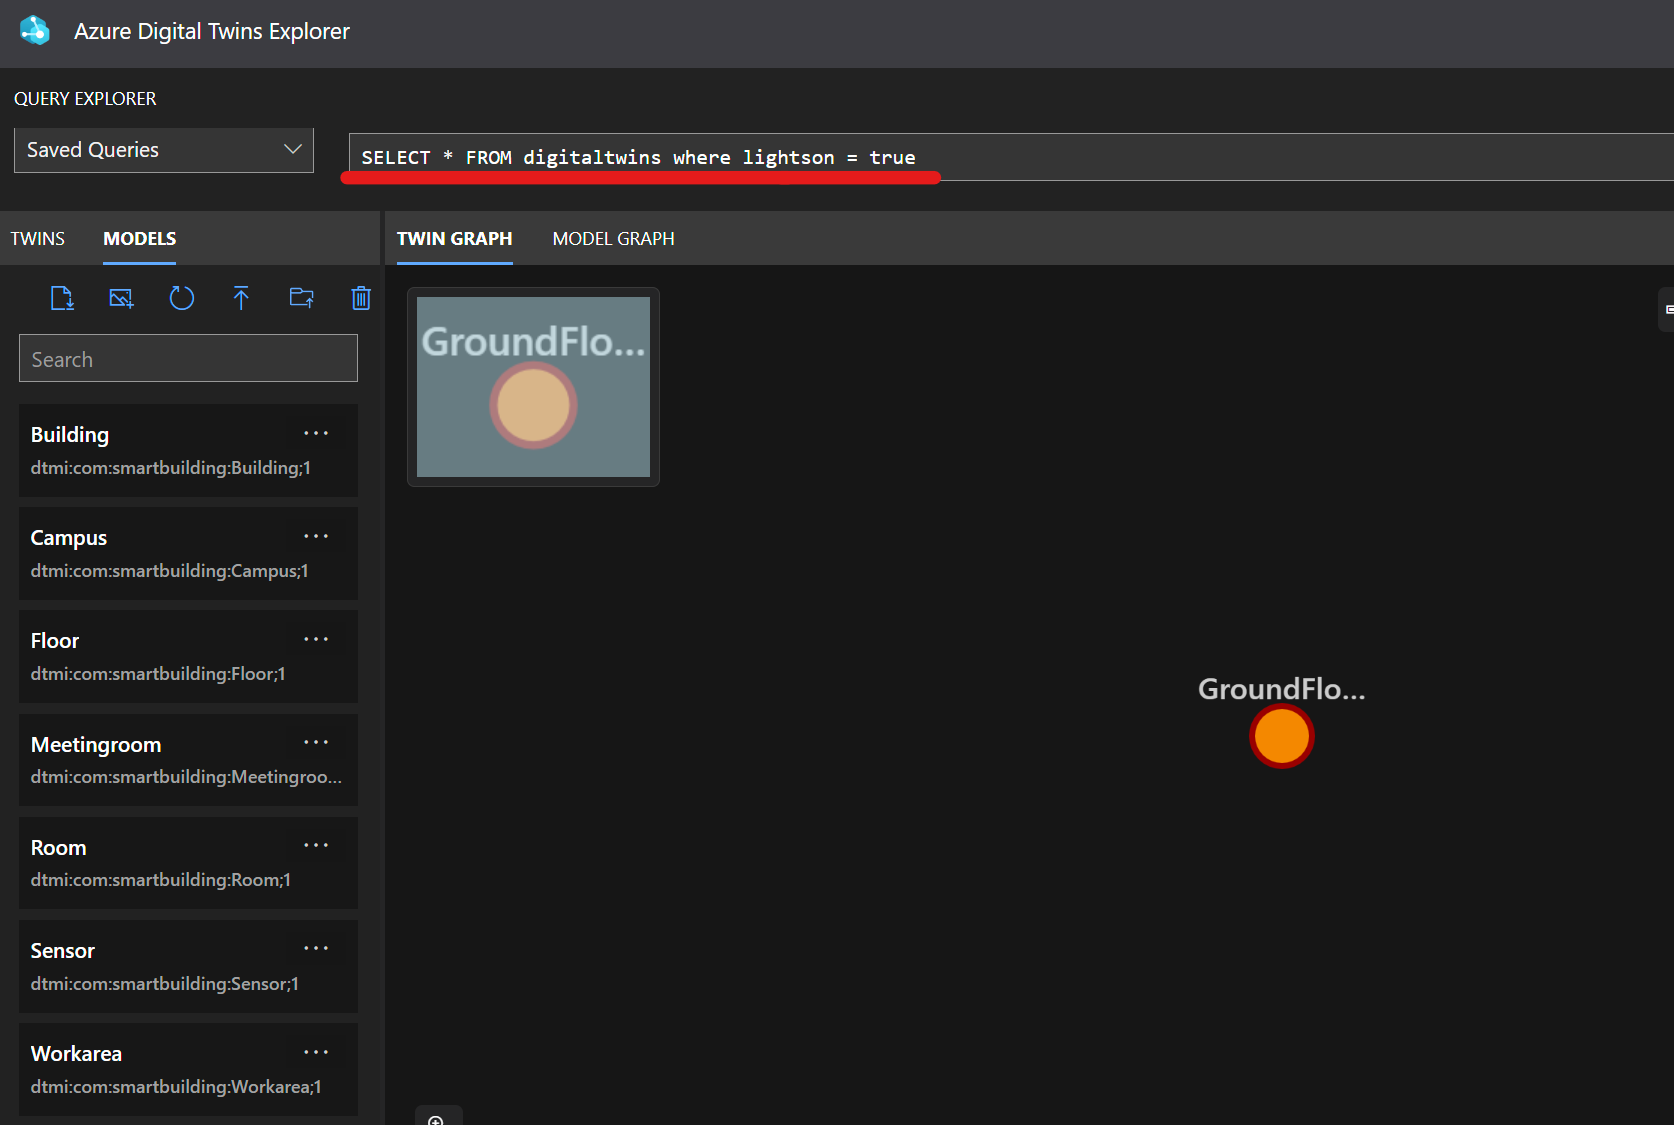Click the dtmi:com:smartbuilding:Workarea;1 identifier text
The width and height of the screenshot is (1674, 1125).
[176, 1087]
